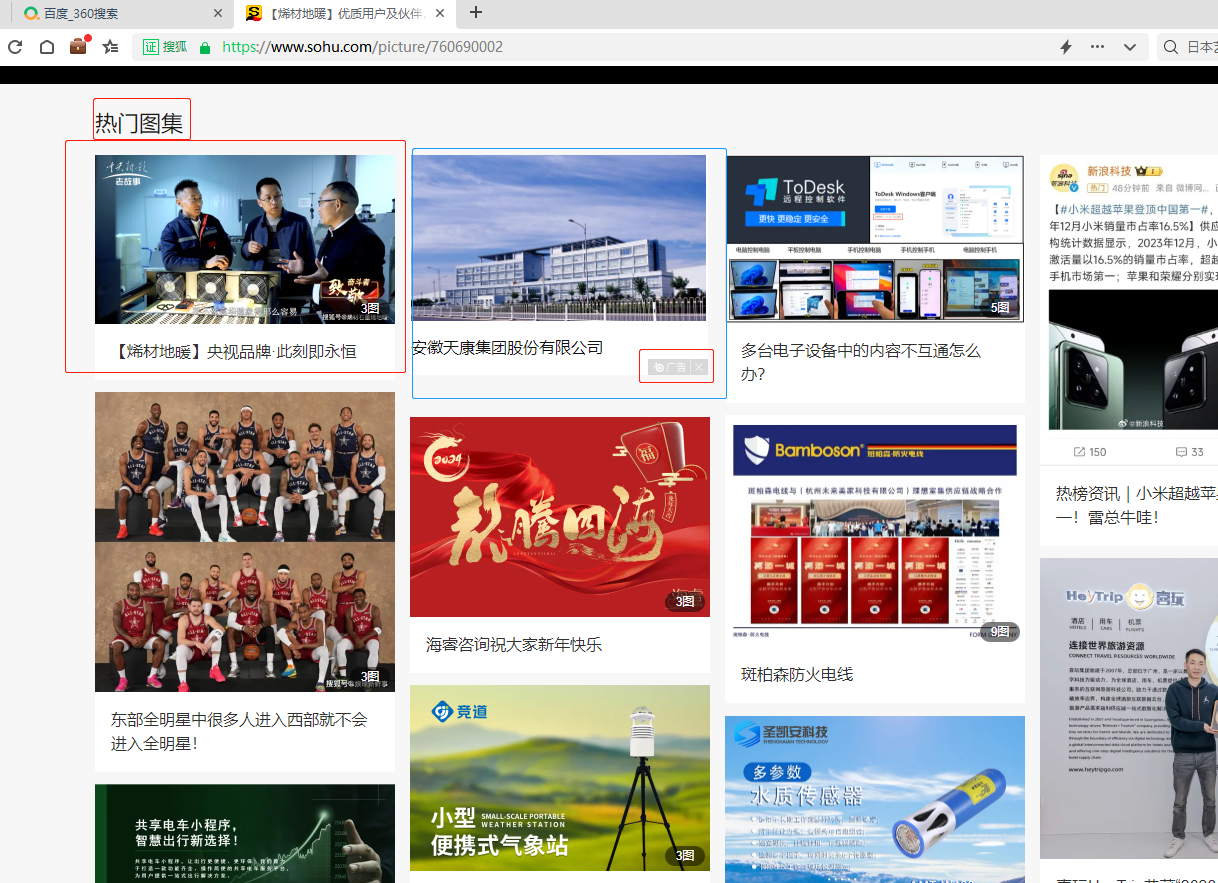
Task: Open the 安徽天康集团股份有限公司 ad link
Action: point(508,348)
